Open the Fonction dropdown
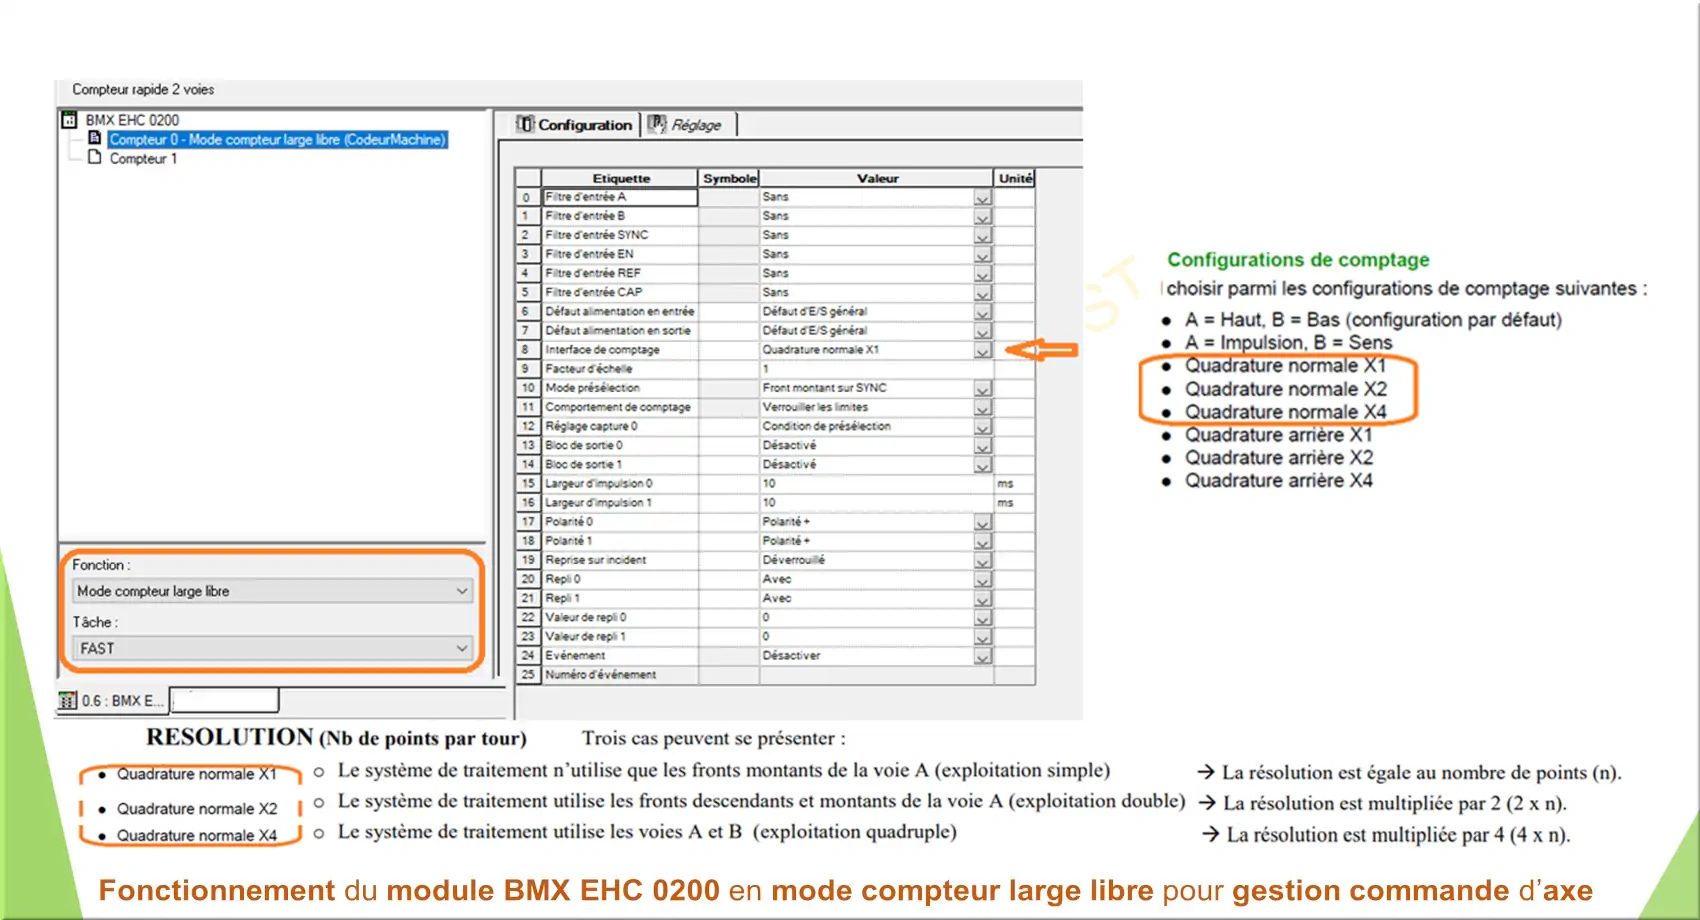The height and width of the screenshot is (920, 1700). [272, 591]
